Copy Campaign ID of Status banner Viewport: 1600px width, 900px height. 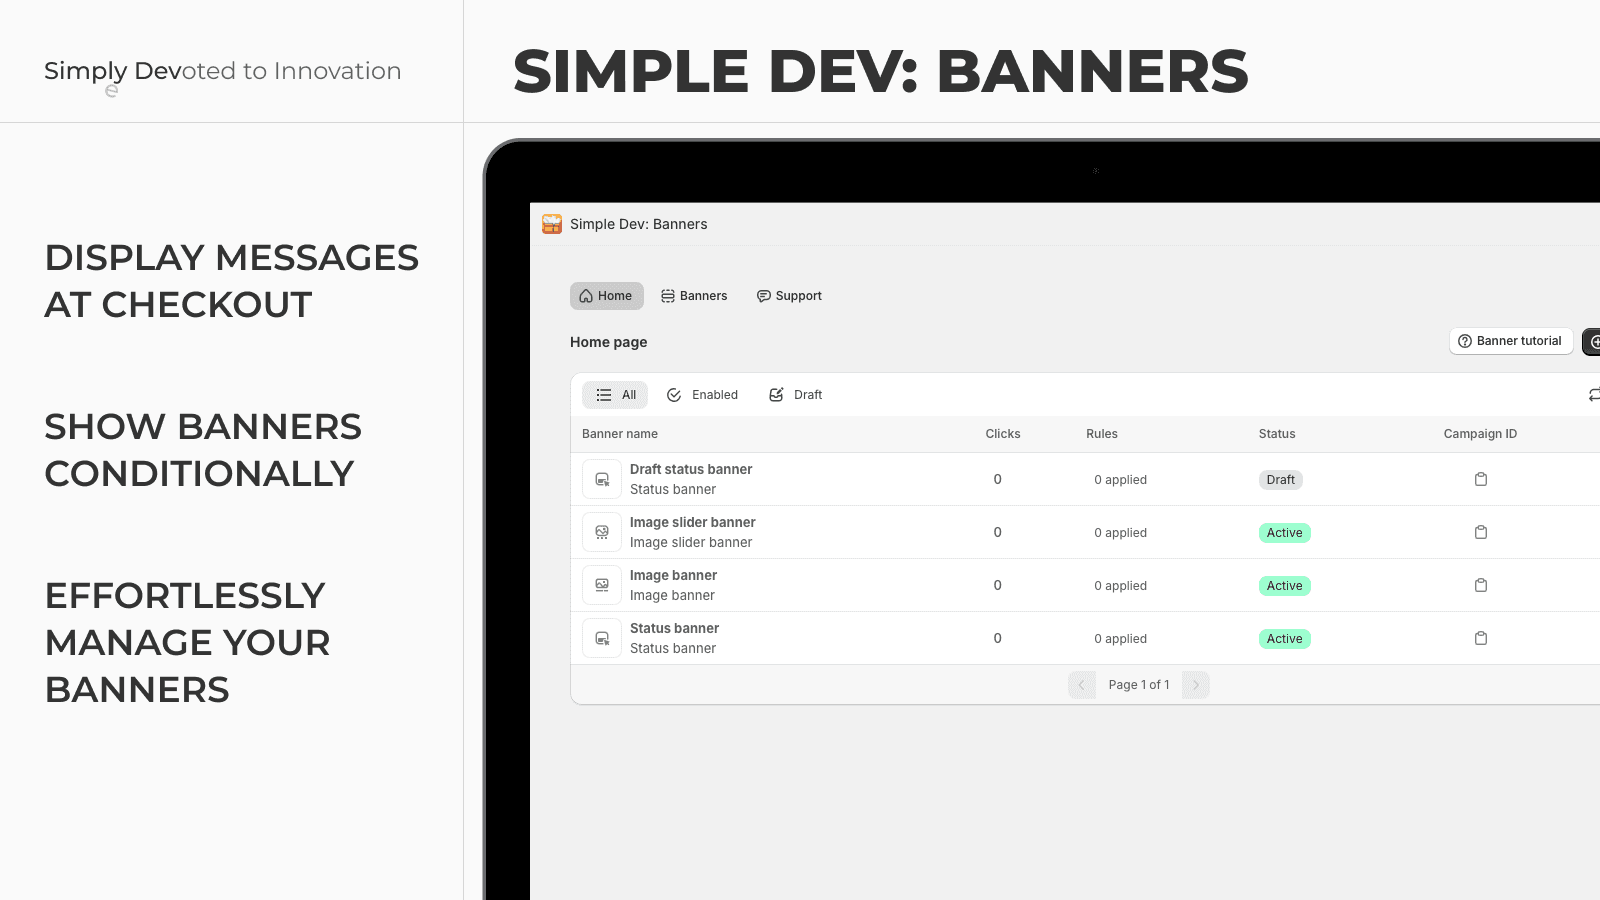click(x=1481, y=638)
